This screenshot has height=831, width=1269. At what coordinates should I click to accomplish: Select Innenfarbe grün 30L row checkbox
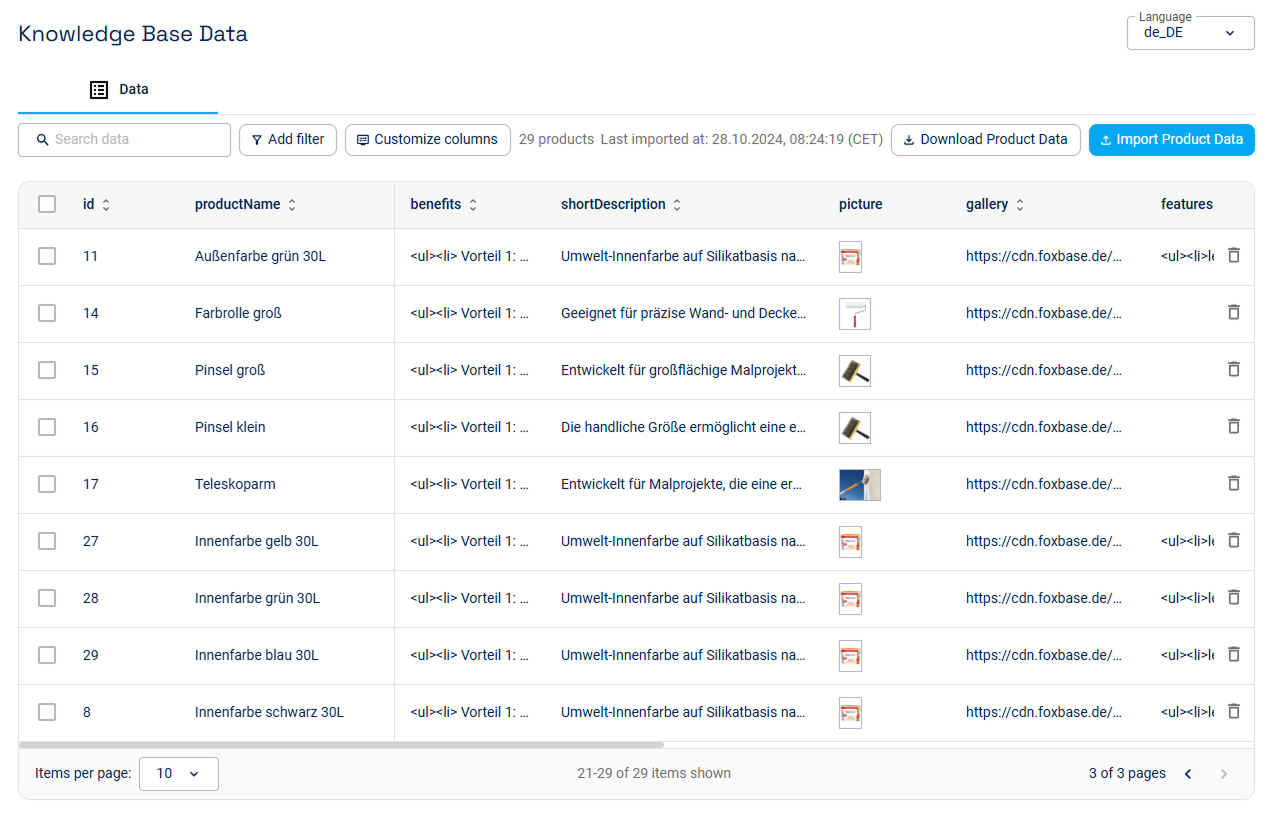(x=47, y=598)
